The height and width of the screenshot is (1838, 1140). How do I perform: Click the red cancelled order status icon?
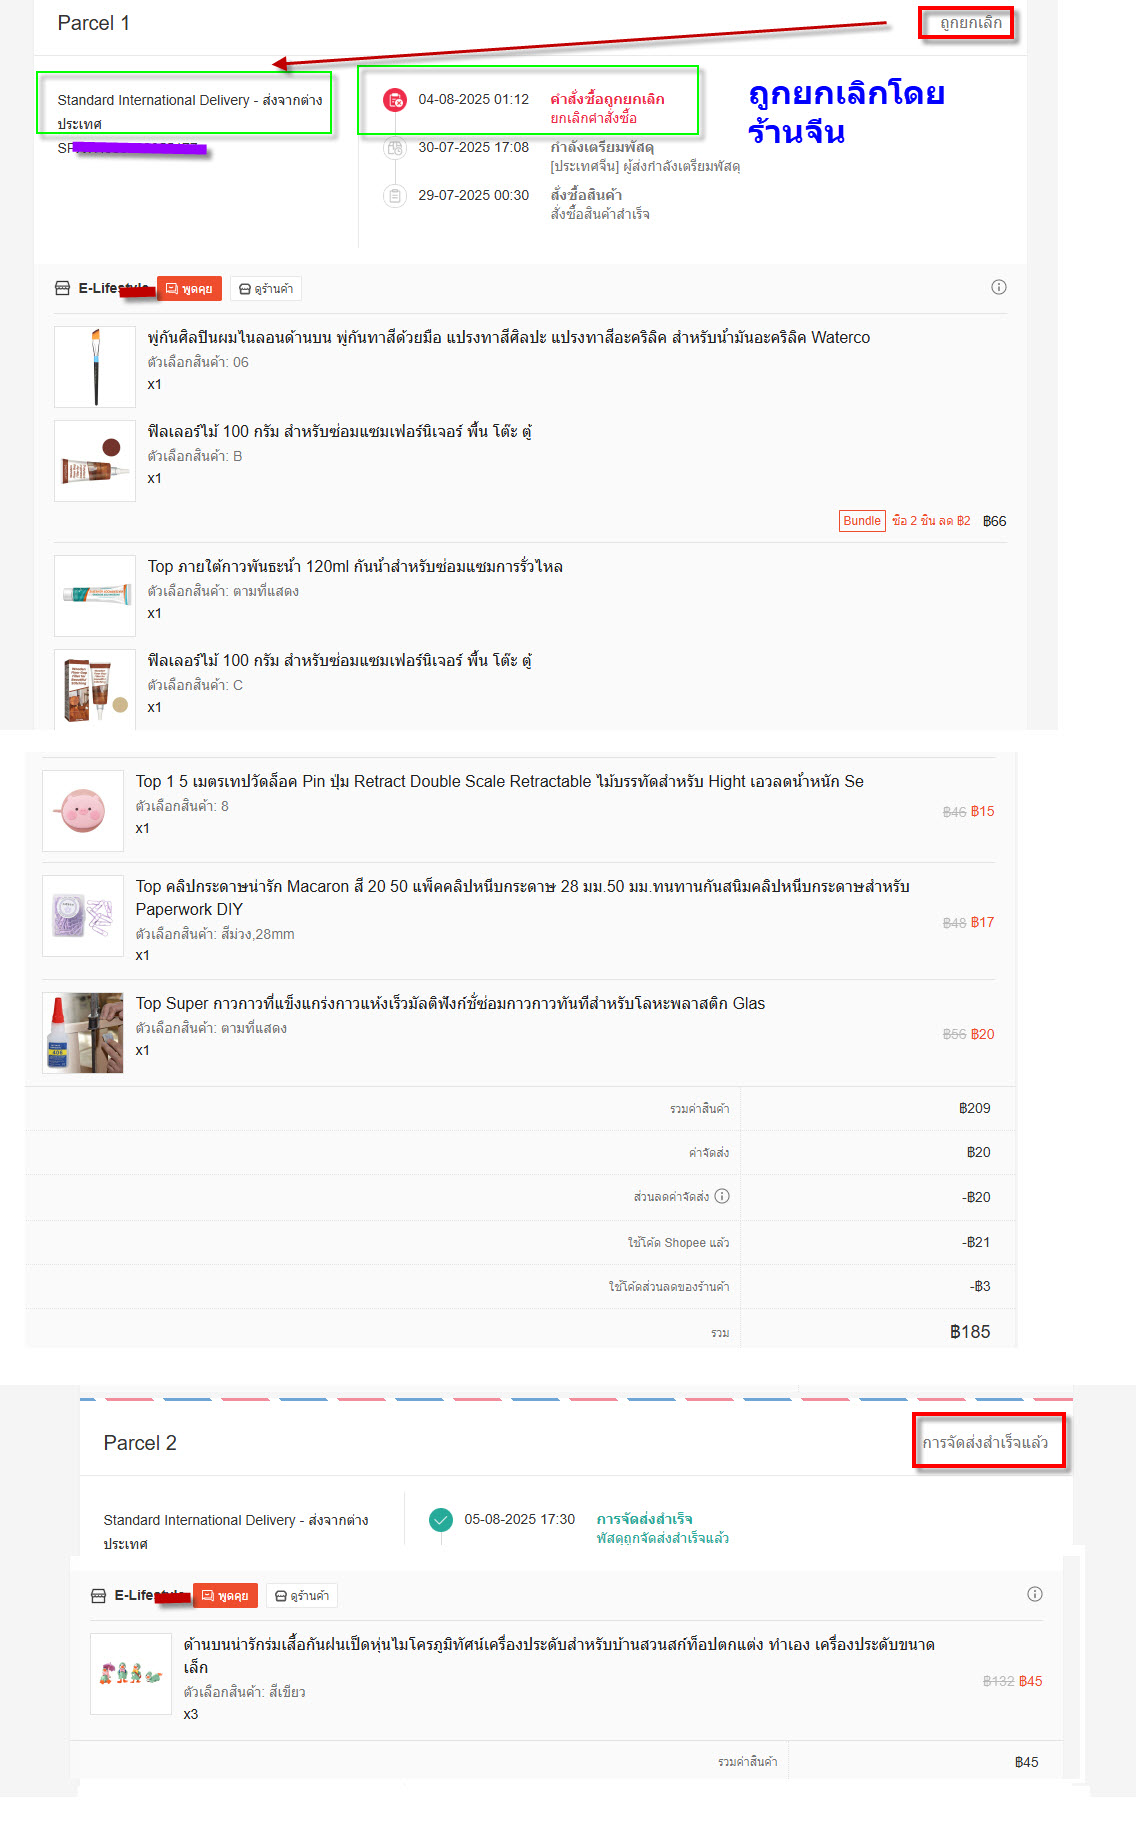tap(395, 99)
